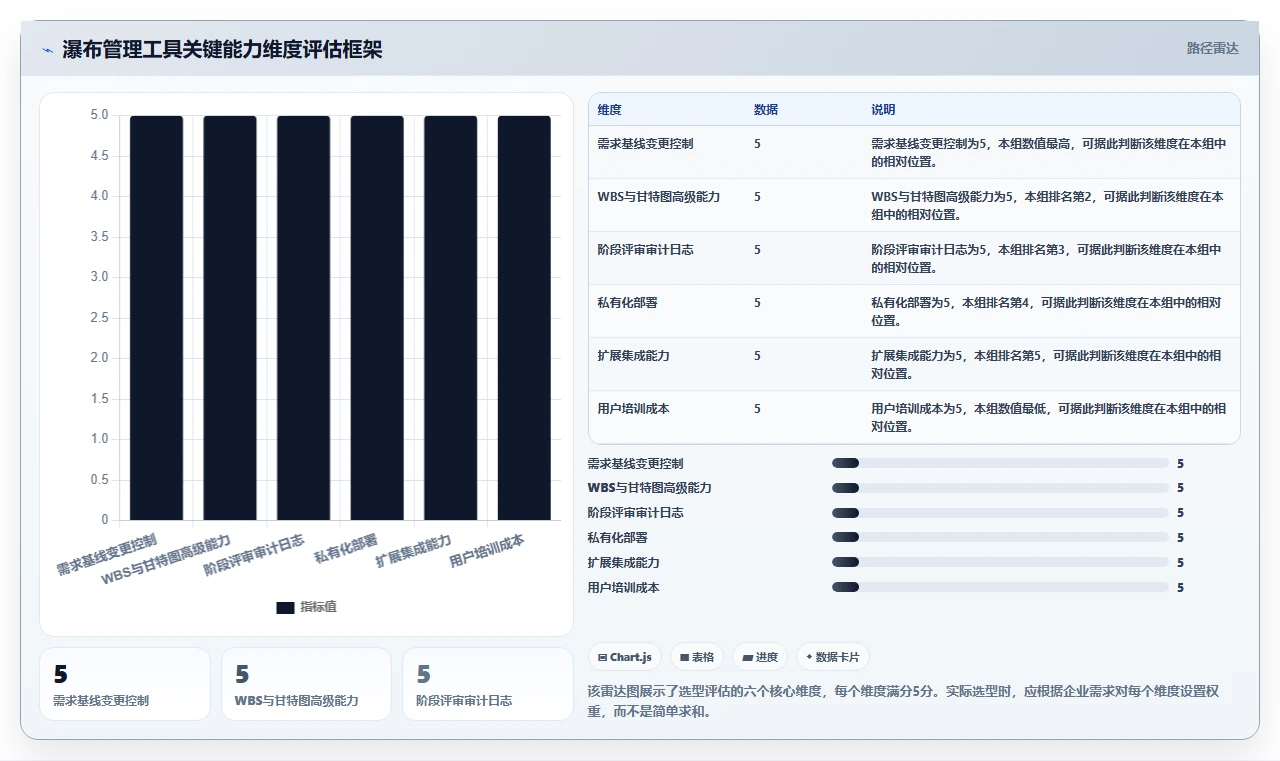This screenshot has height=761, width=1280.
Task: Click the 维度 column header in the table
Action: click(609, 109)
